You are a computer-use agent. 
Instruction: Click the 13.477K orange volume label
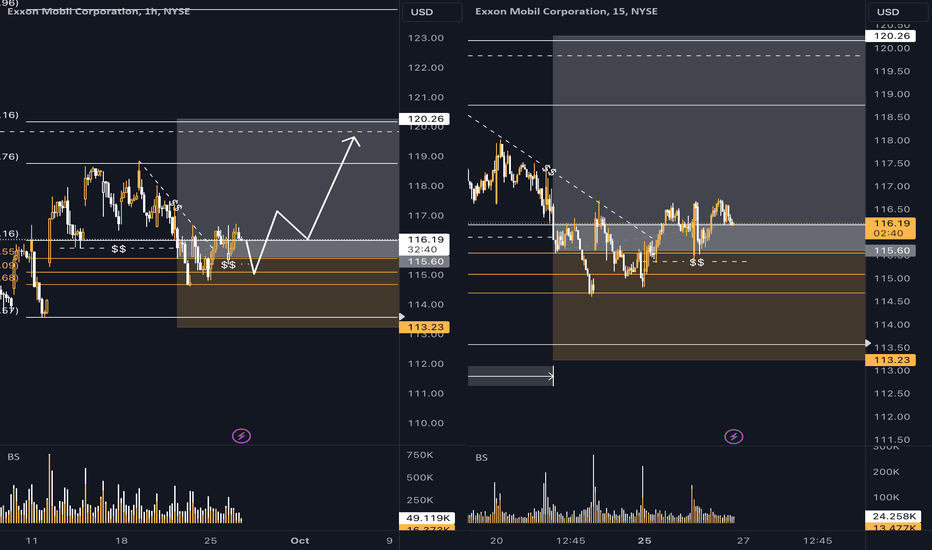[894, 526]
